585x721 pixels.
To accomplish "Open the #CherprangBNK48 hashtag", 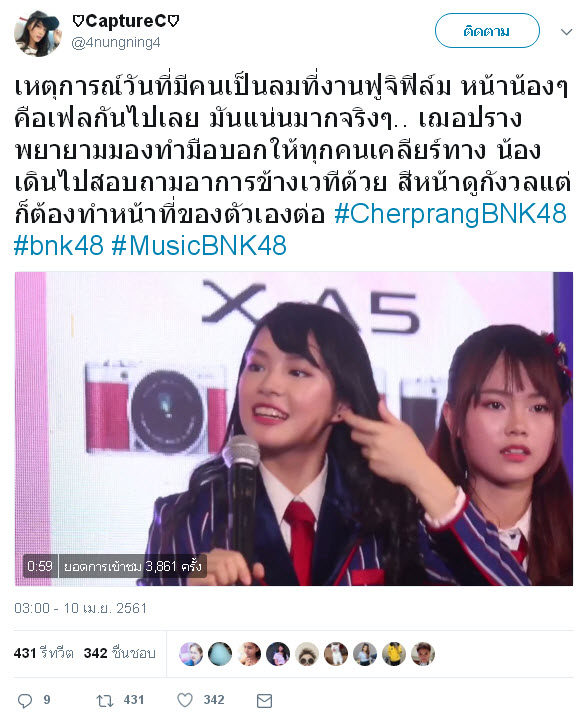I will click(x=450, y=214).
